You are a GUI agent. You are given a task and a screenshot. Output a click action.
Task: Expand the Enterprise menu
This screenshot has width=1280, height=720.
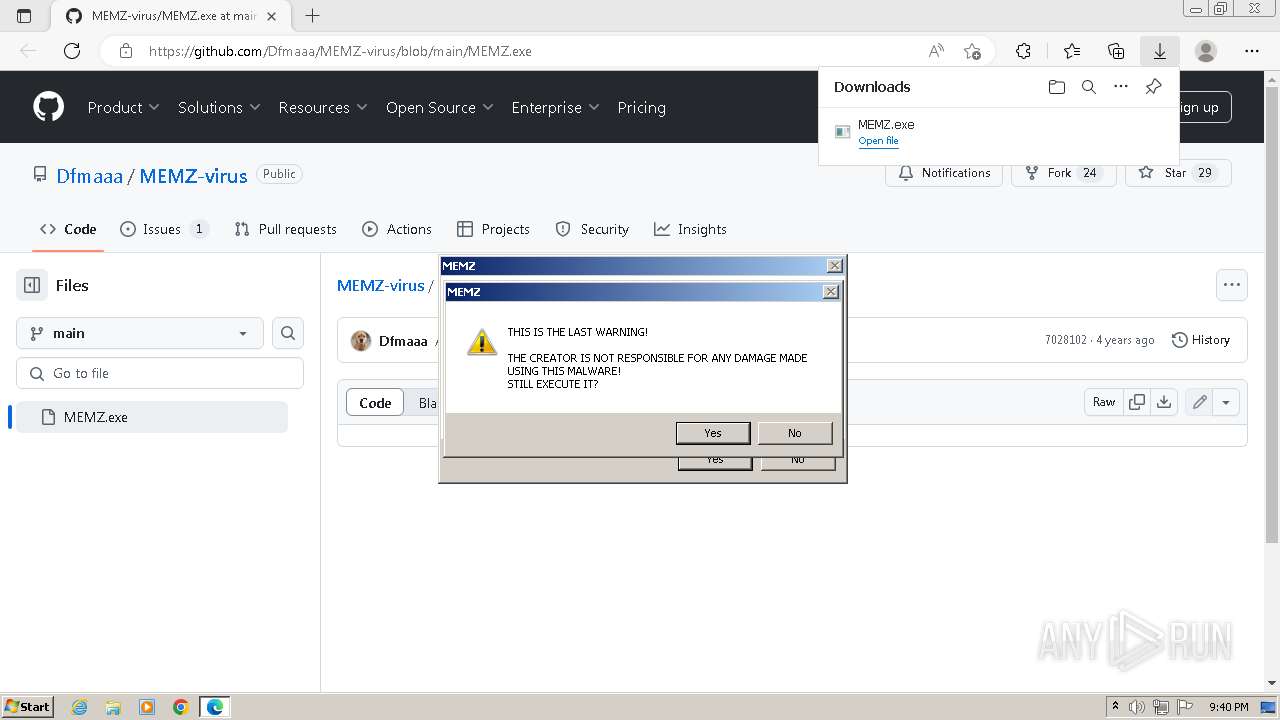pyautogui.click(x=555, y=107)
